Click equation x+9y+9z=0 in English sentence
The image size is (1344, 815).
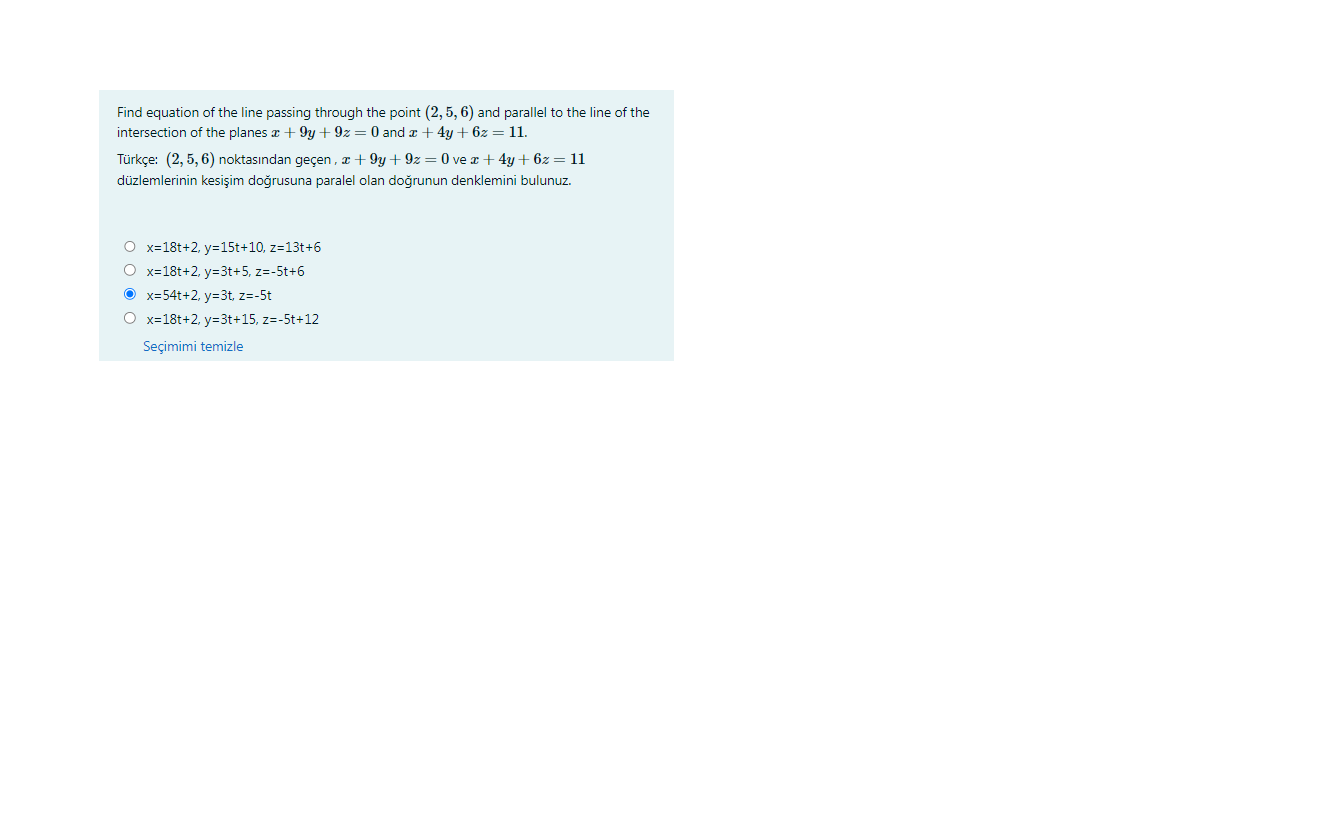(325, 132)
